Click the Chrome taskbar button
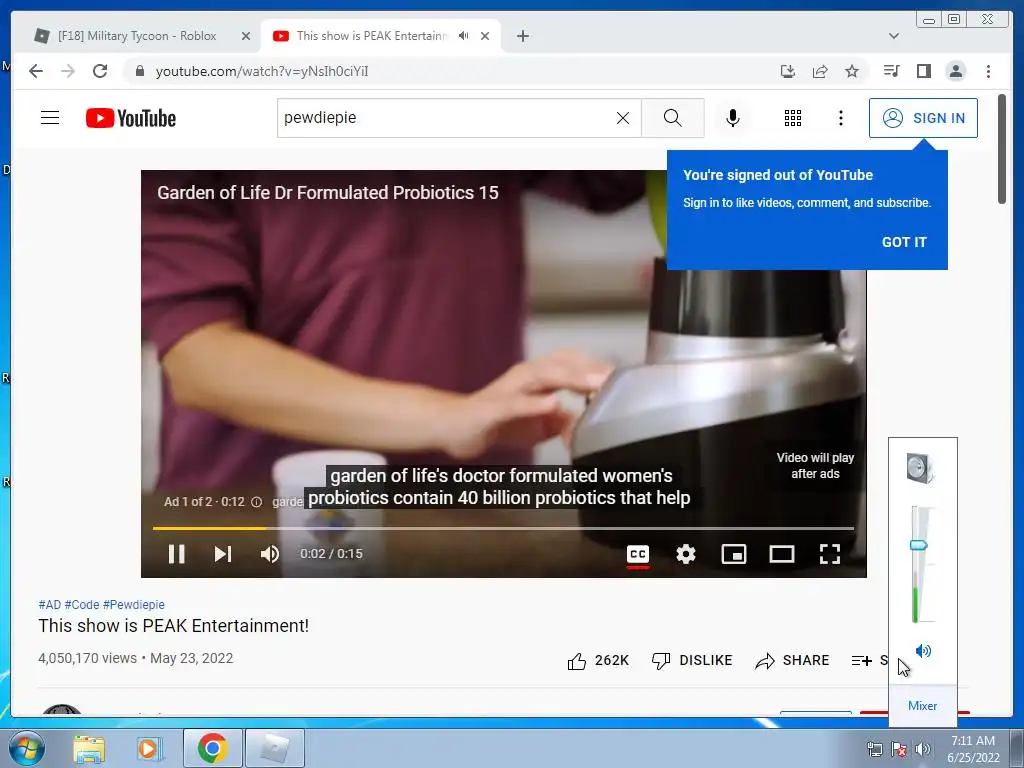1024x768 pixels. (x=212, y=748)
